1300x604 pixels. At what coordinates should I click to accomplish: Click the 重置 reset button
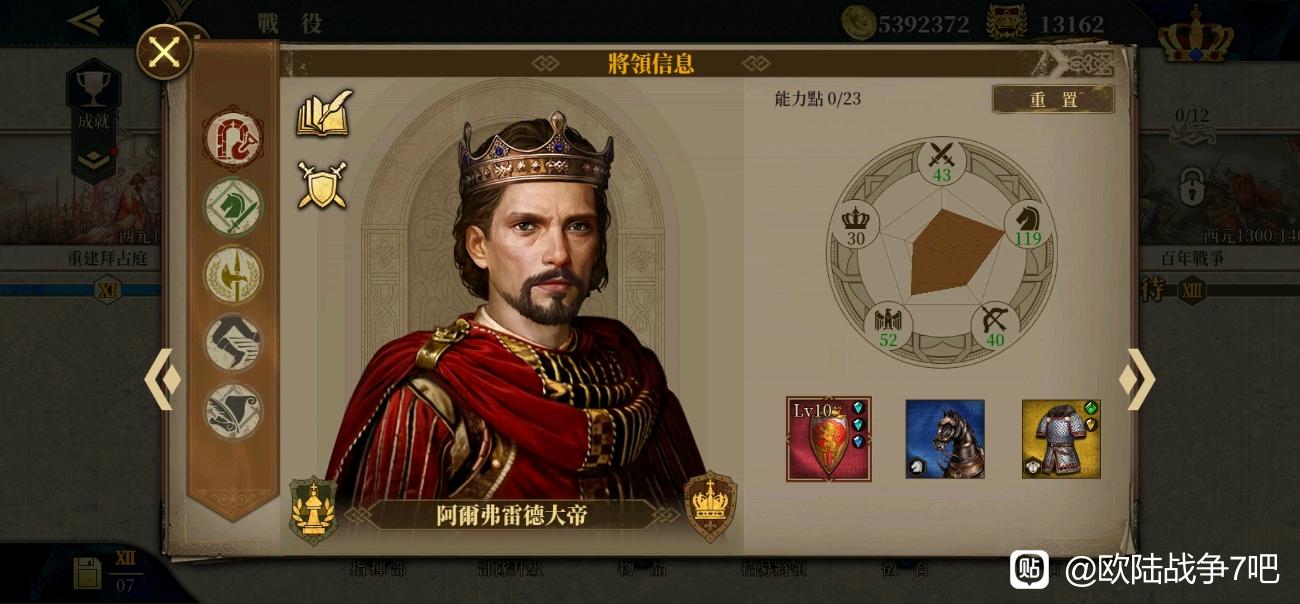pyautogui.click(x=1053, y=99)
